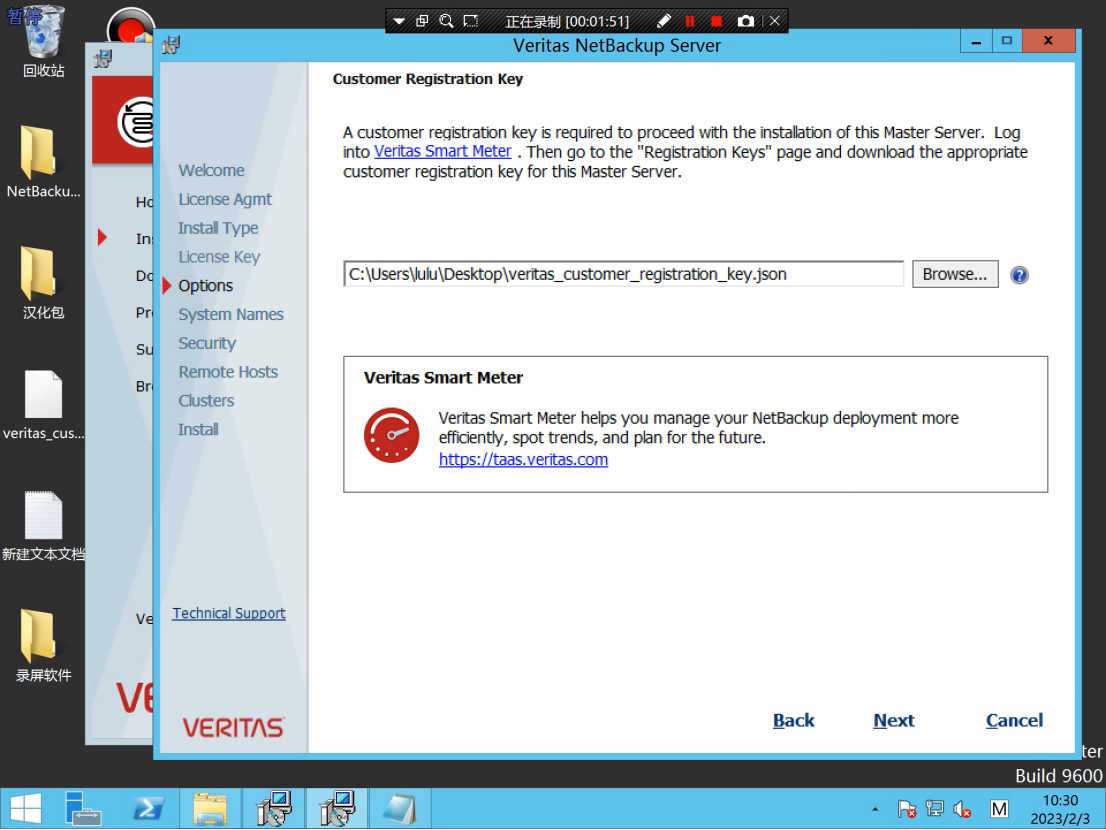Close the recording toolbar
This screenshot has width=1106, height=830.
(774, 21)
